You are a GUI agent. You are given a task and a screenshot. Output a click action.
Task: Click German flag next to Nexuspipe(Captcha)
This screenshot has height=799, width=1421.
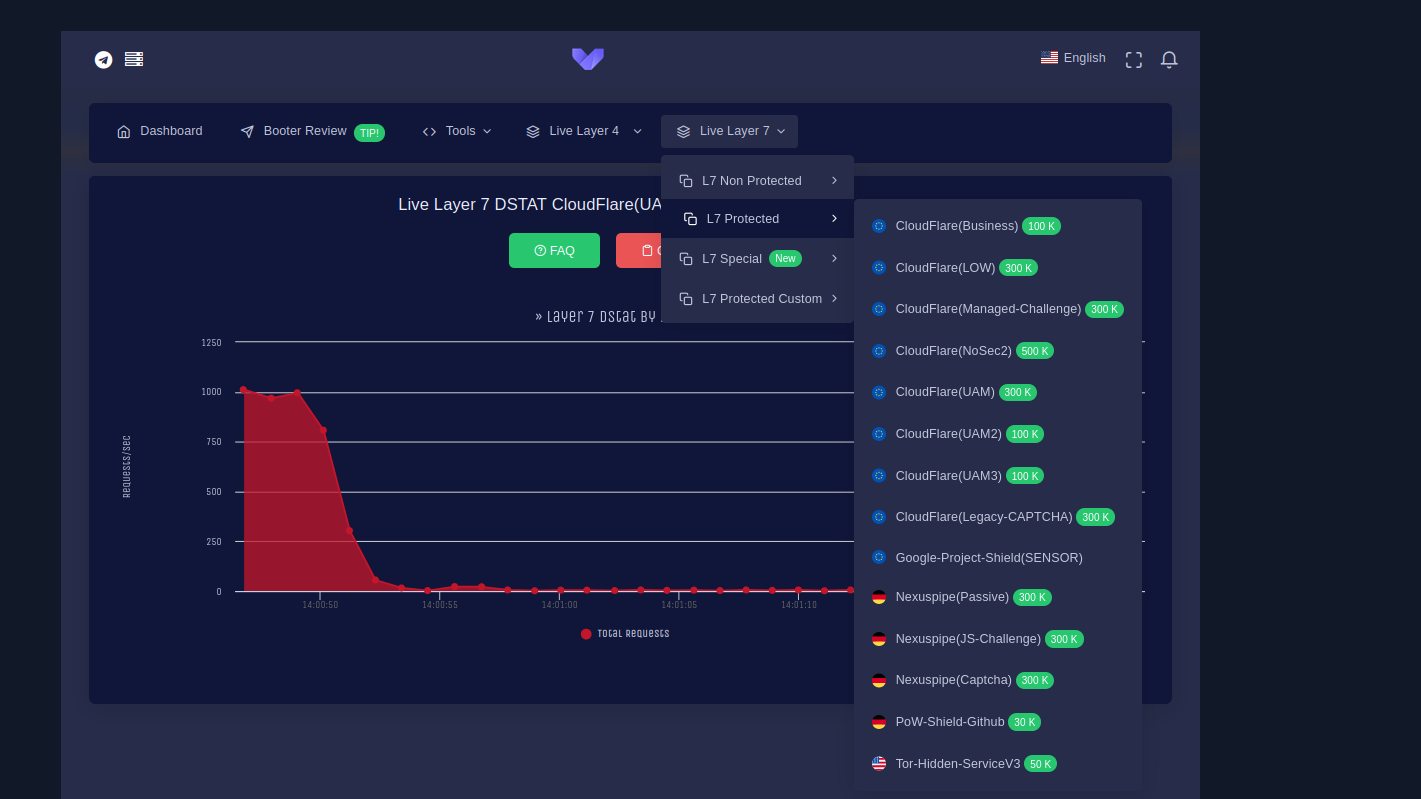pos(879,680)
